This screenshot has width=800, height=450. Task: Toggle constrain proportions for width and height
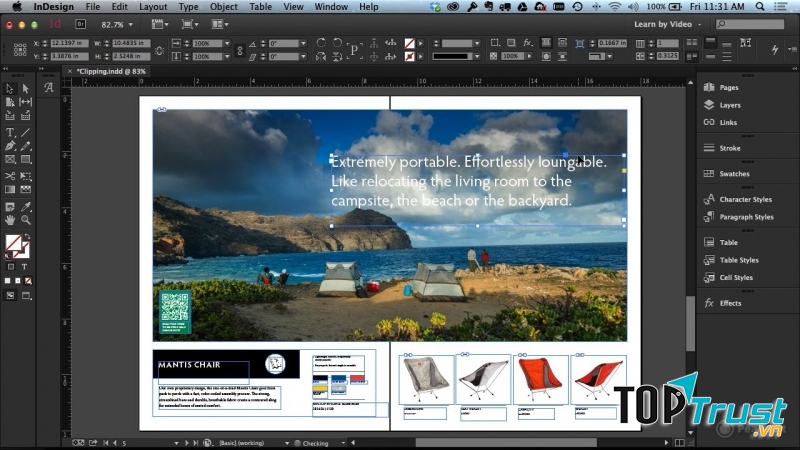tap(159, 50)
